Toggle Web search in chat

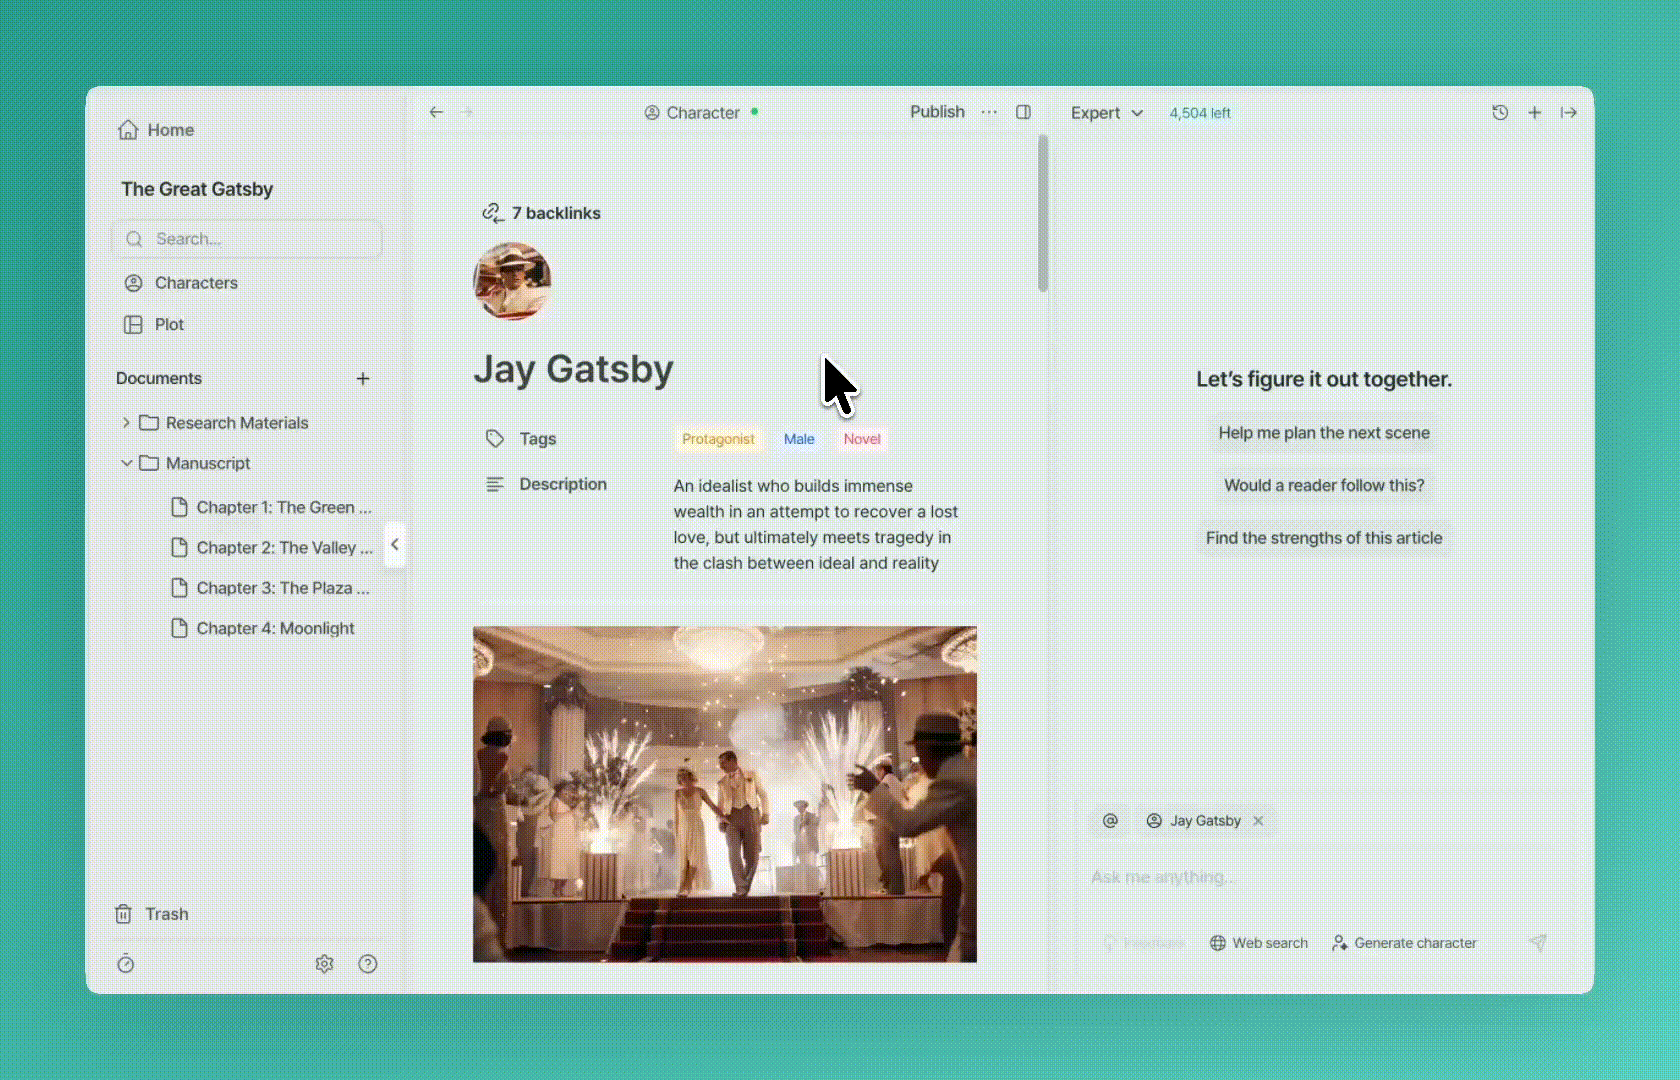pos(1258,943)
